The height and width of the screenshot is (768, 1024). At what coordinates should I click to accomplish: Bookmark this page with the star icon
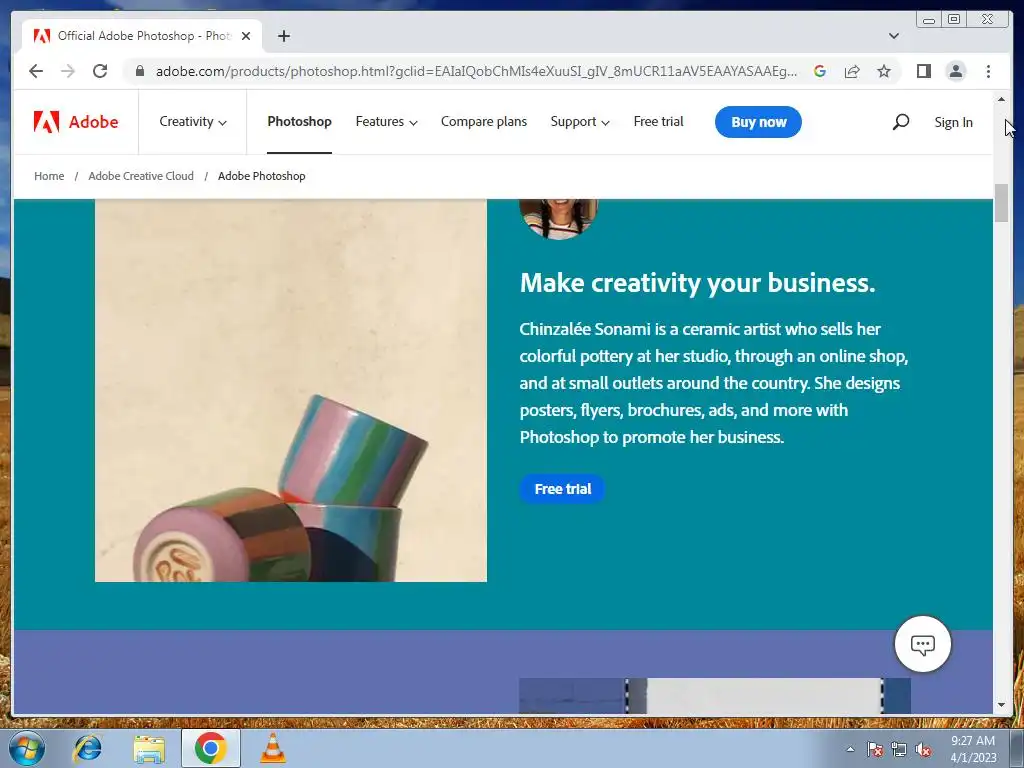(884, 71)
